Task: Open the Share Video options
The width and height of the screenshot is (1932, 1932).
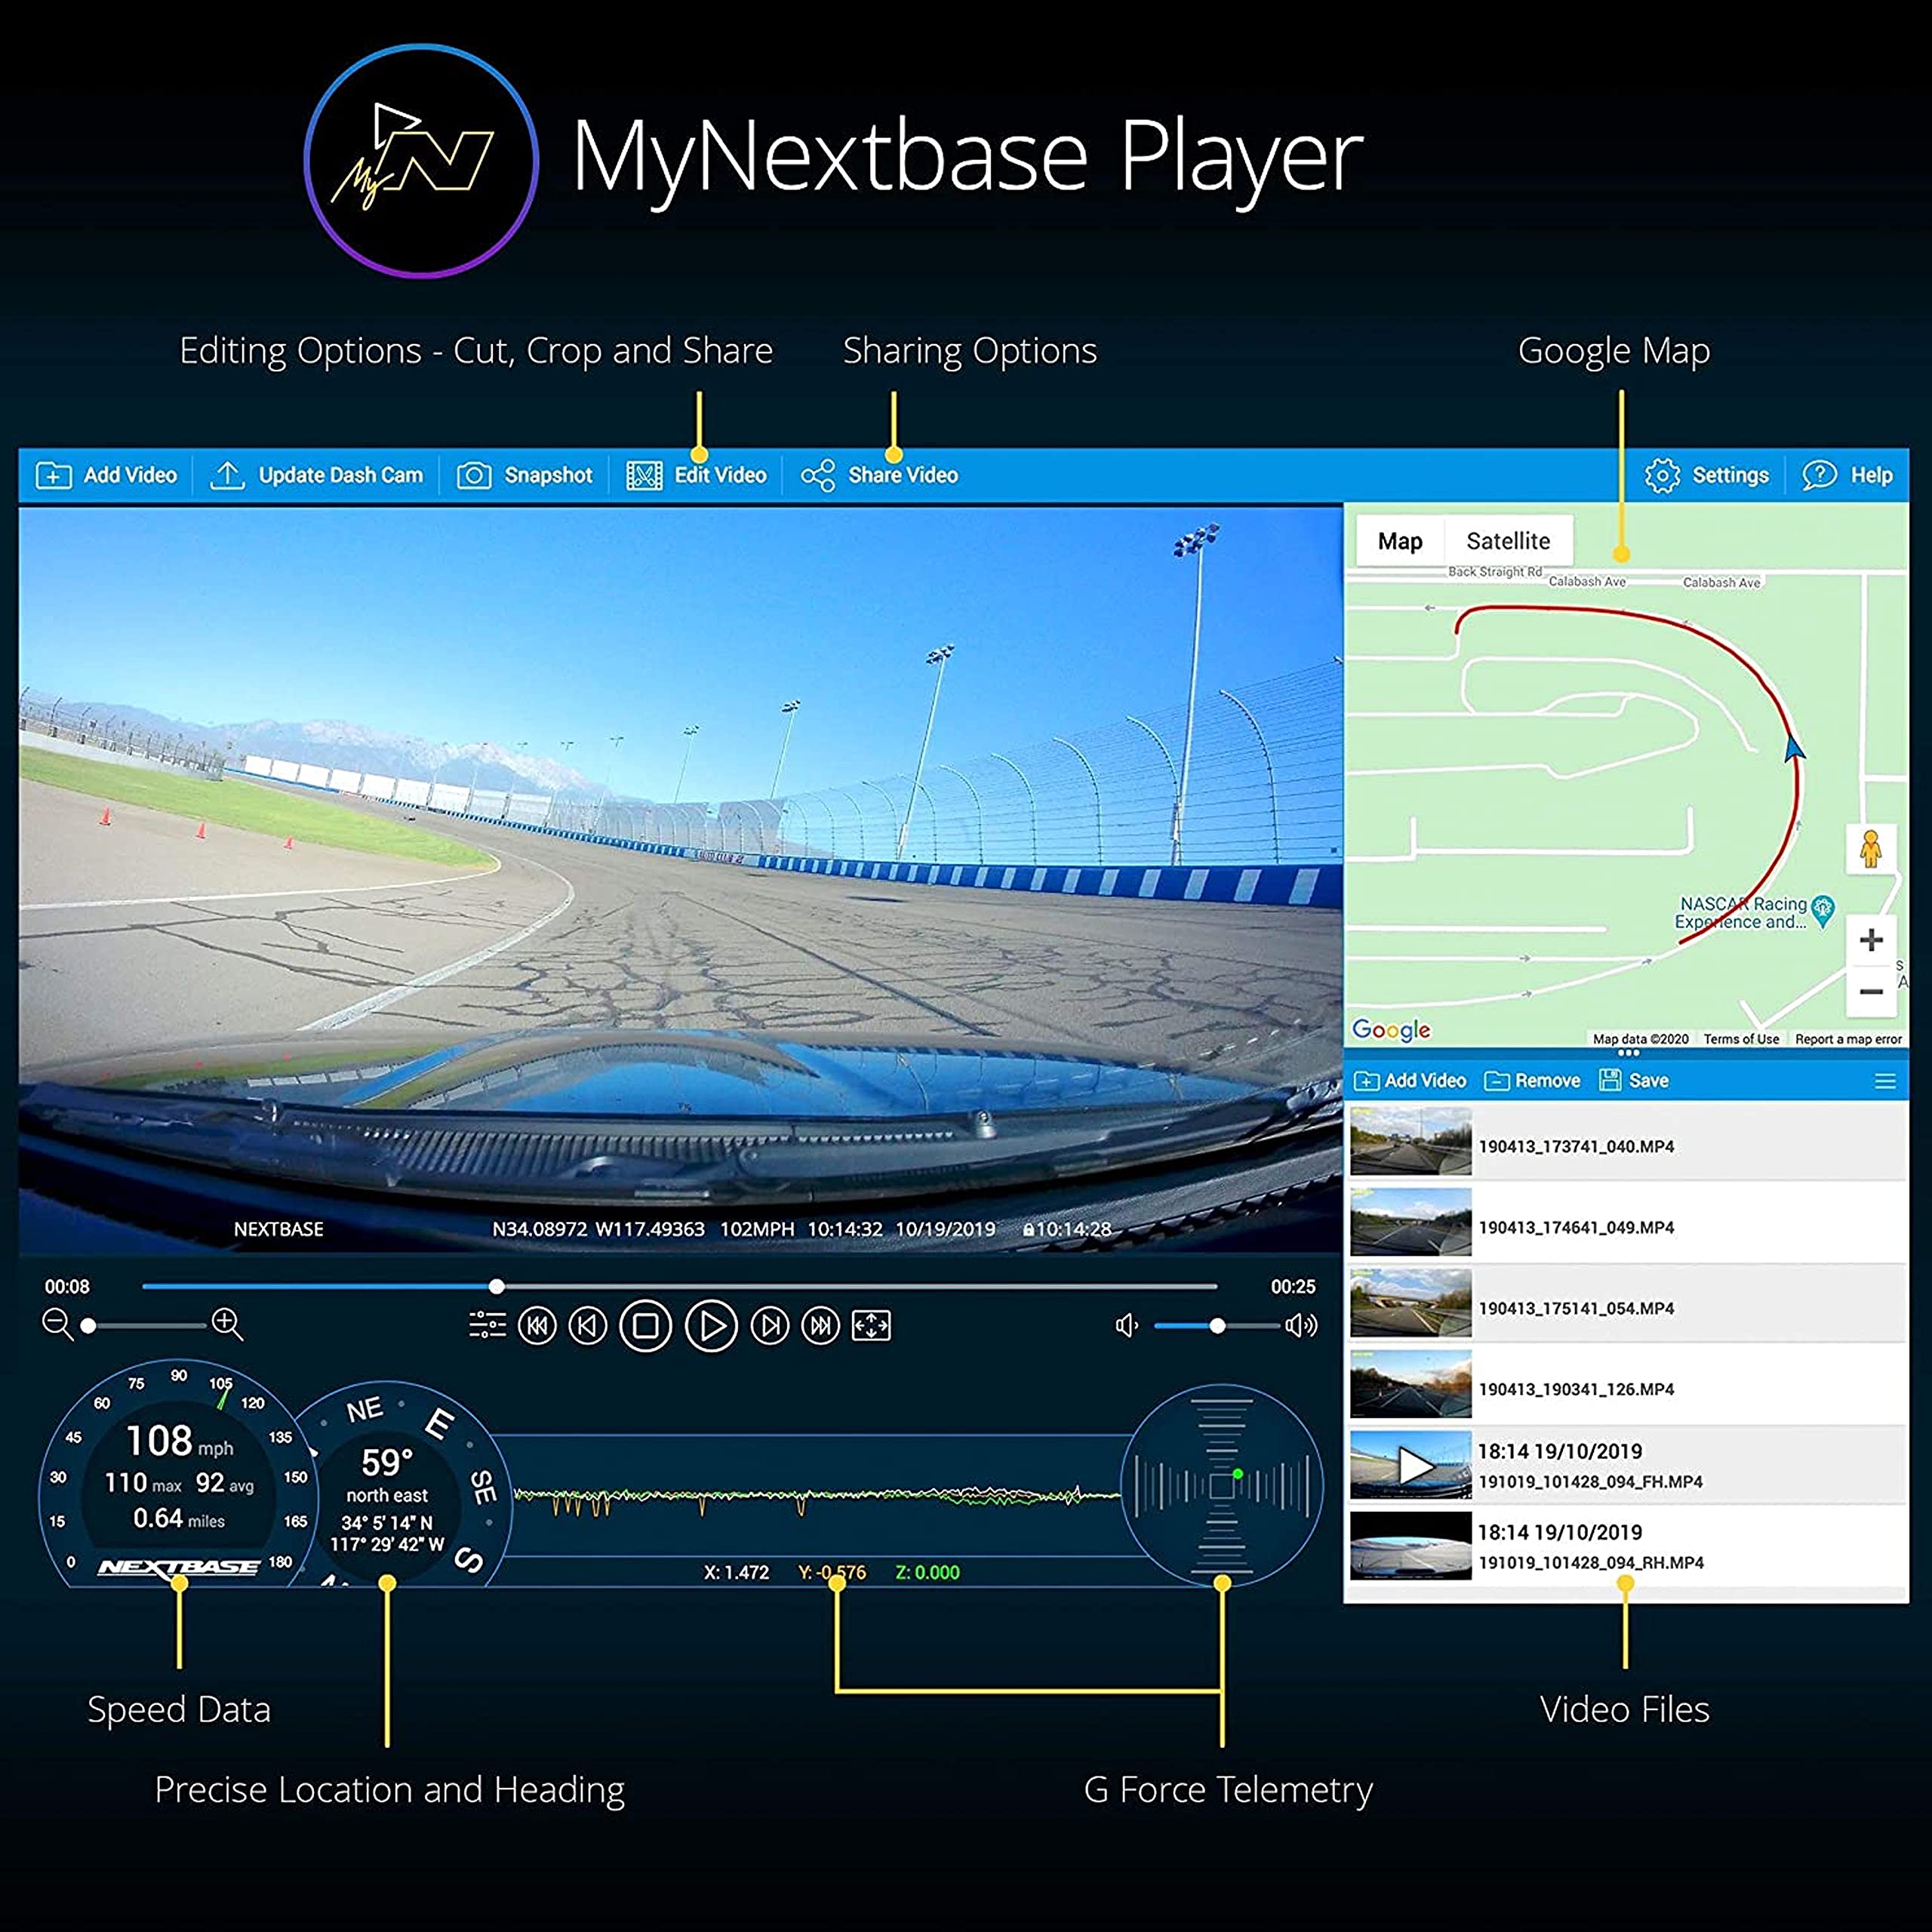Action: click(x=879, y=476)
